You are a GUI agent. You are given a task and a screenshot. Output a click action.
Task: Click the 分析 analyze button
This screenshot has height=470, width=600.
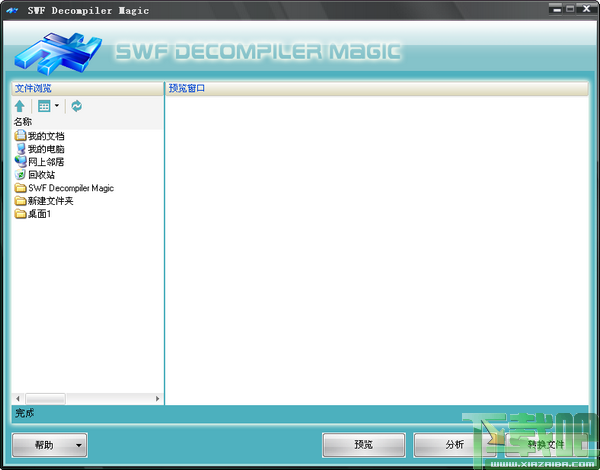click(x=455, y=445)
